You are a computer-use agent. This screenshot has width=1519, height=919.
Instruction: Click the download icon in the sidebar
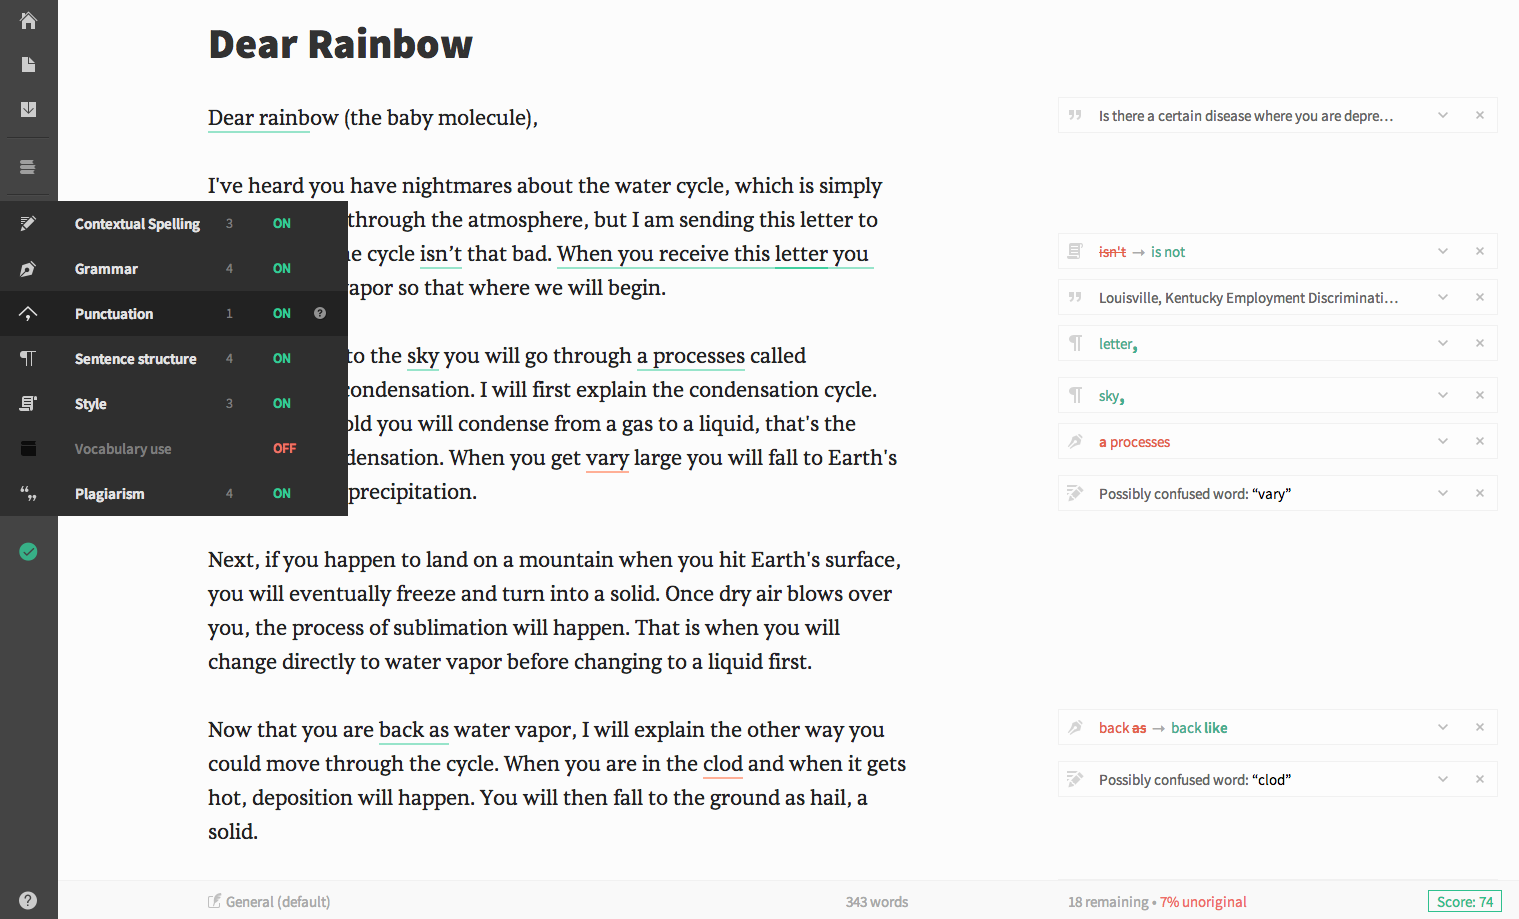28,109
